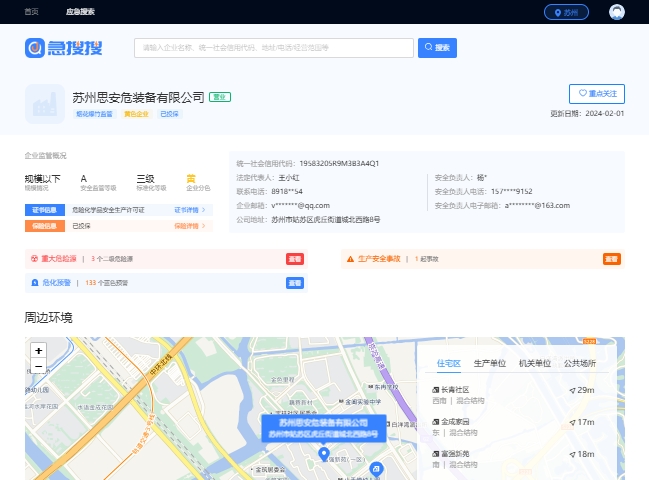Click the 更新日期 2024-02-01 text
Screen dimensions: 649x480
click(587, 113)
